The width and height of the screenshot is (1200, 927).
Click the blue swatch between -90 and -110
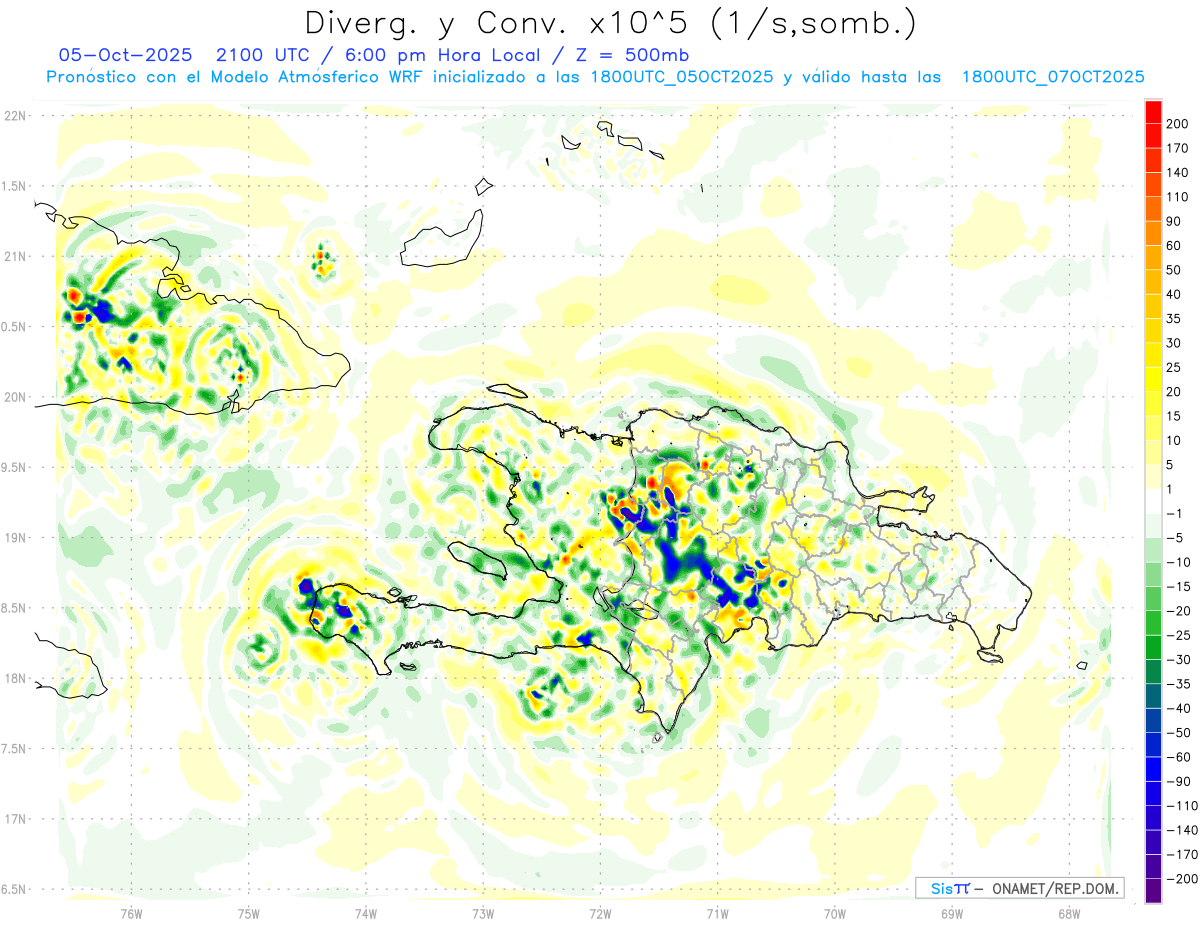pyautogui.click(x=1154, y=794)
